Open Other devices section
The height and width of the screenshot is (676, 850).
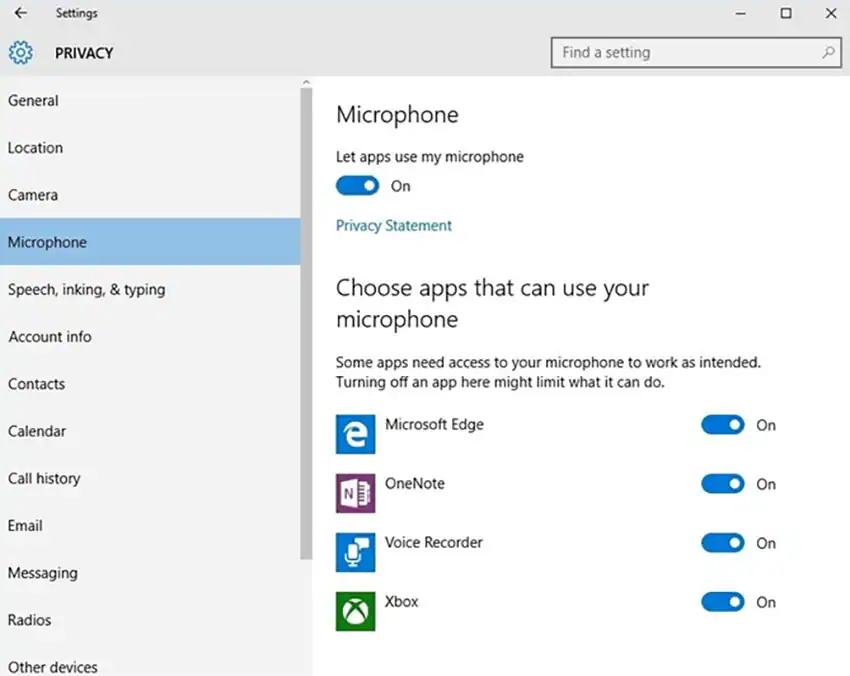coord(150,662)
